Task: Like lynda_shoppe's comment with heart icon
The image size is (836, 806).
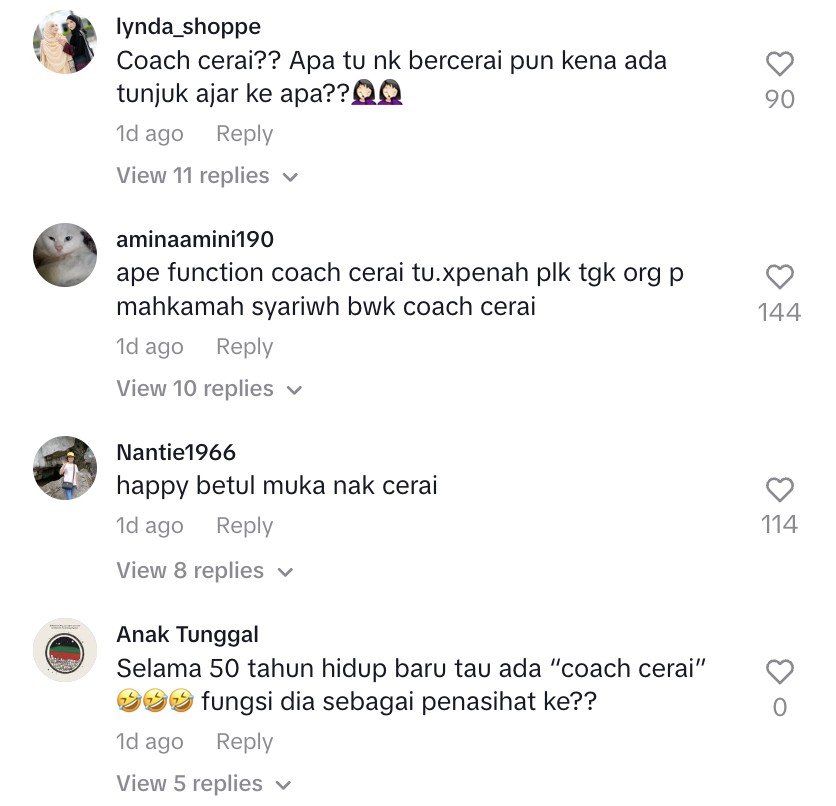Action: (779, 64)
